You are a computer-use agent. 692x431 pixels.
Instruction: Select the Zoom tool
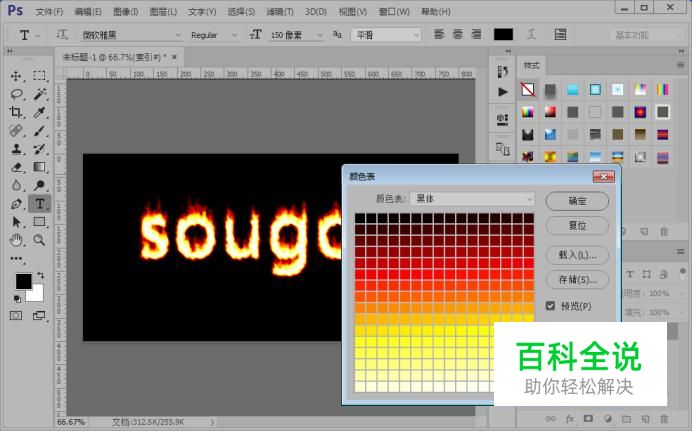39,240
